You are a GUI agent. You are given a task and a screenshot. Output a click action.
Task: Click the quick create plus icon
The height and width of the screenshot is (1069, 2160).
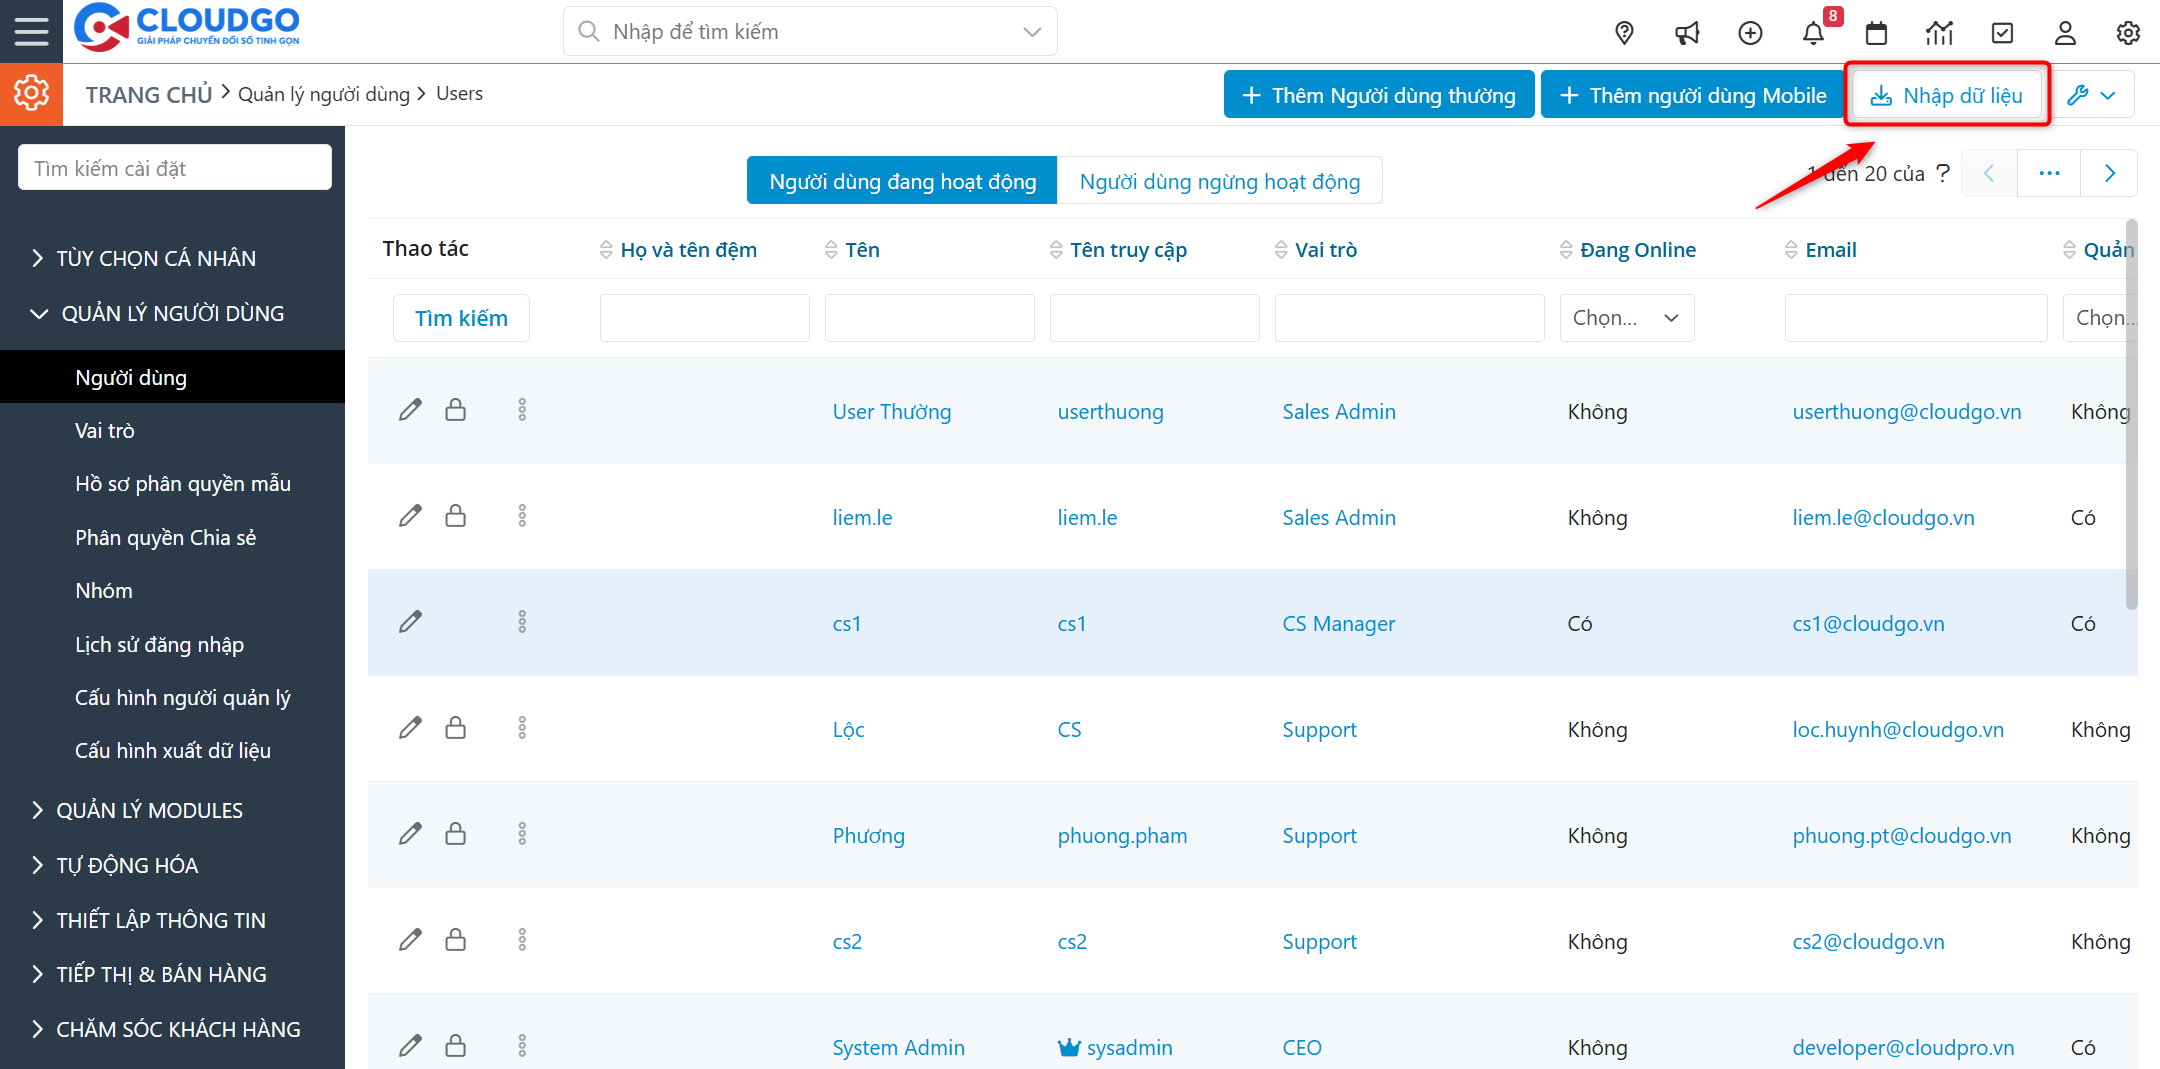coord(1750,33)
